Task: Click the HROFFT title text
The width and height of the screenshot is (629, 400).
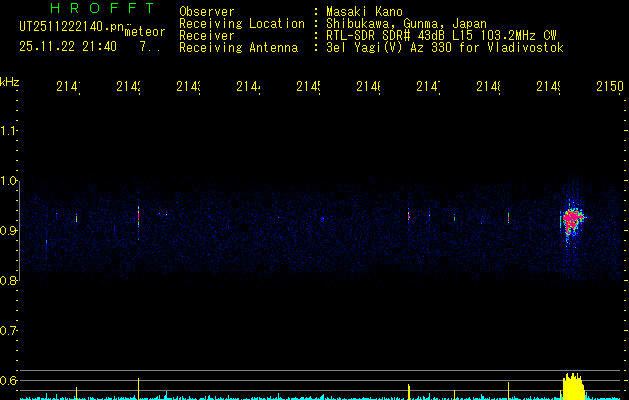Action: coord(103,8)
